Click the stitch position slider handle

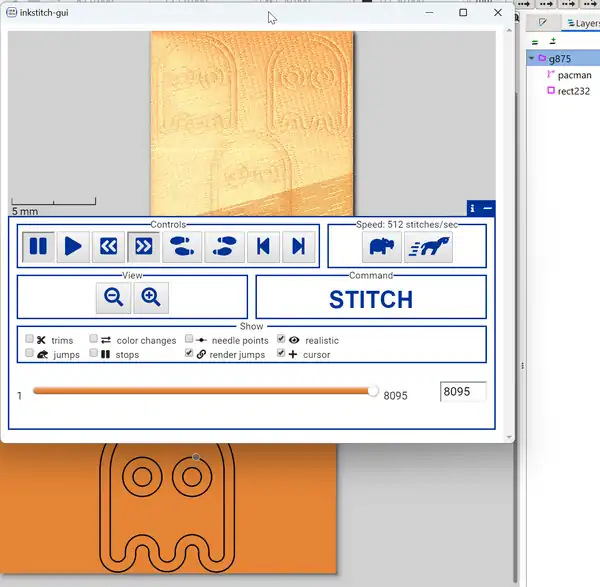(373, 392)
